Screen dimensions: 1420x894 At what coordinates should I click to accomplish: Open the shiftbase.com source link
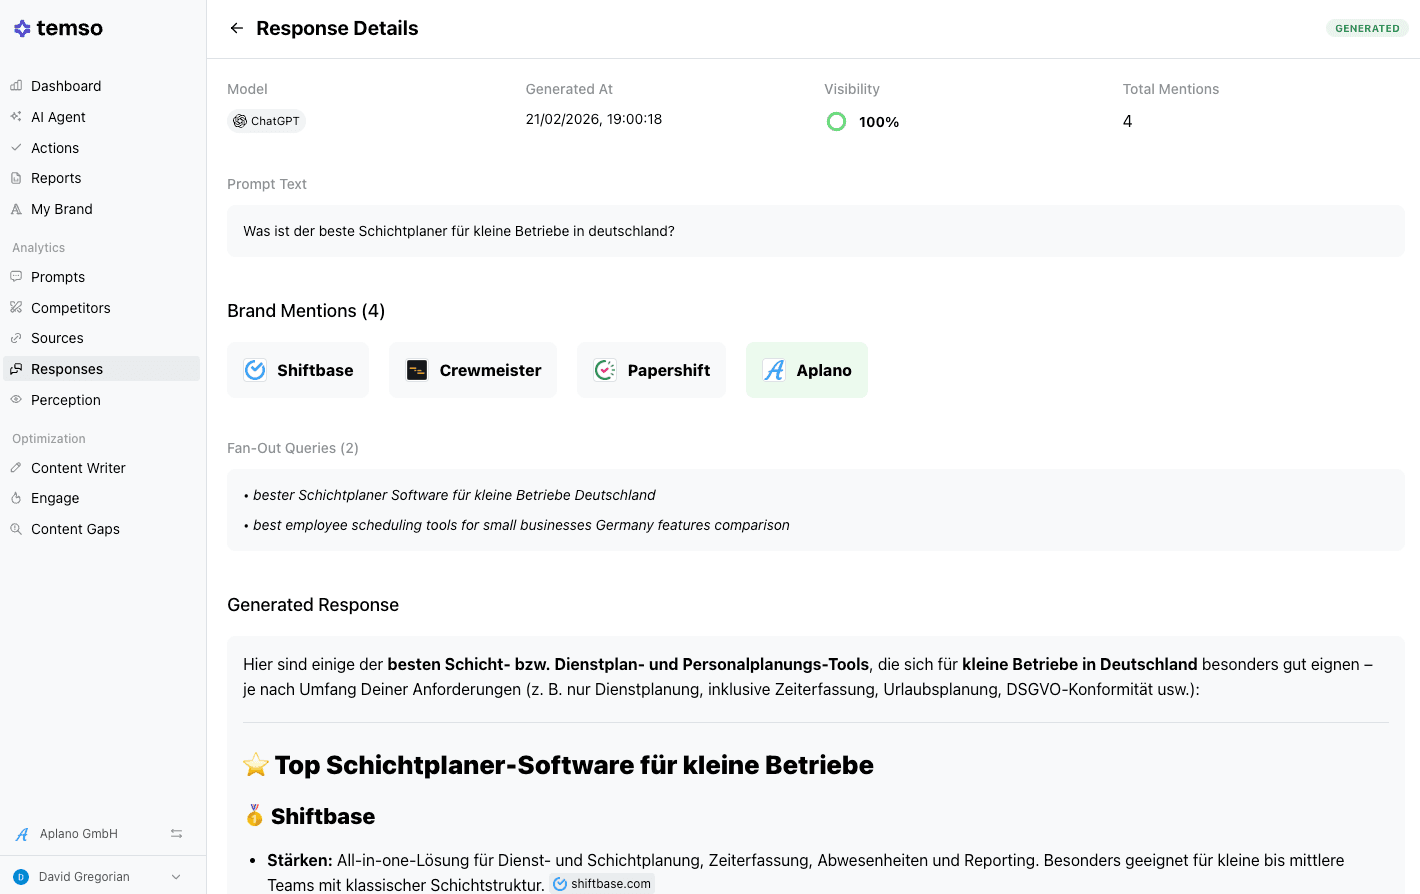click(x=602, y=884)
